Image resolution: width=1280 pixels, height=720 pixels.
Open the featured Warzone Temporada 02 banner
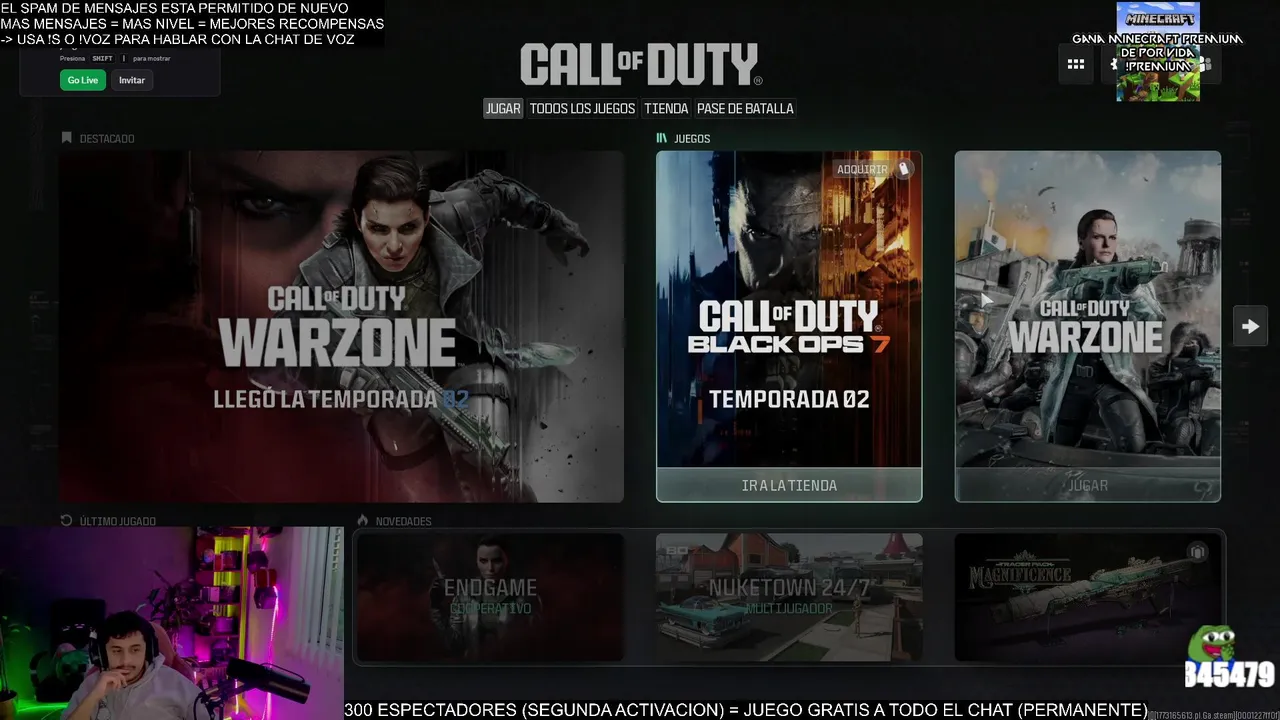[341, 326]
